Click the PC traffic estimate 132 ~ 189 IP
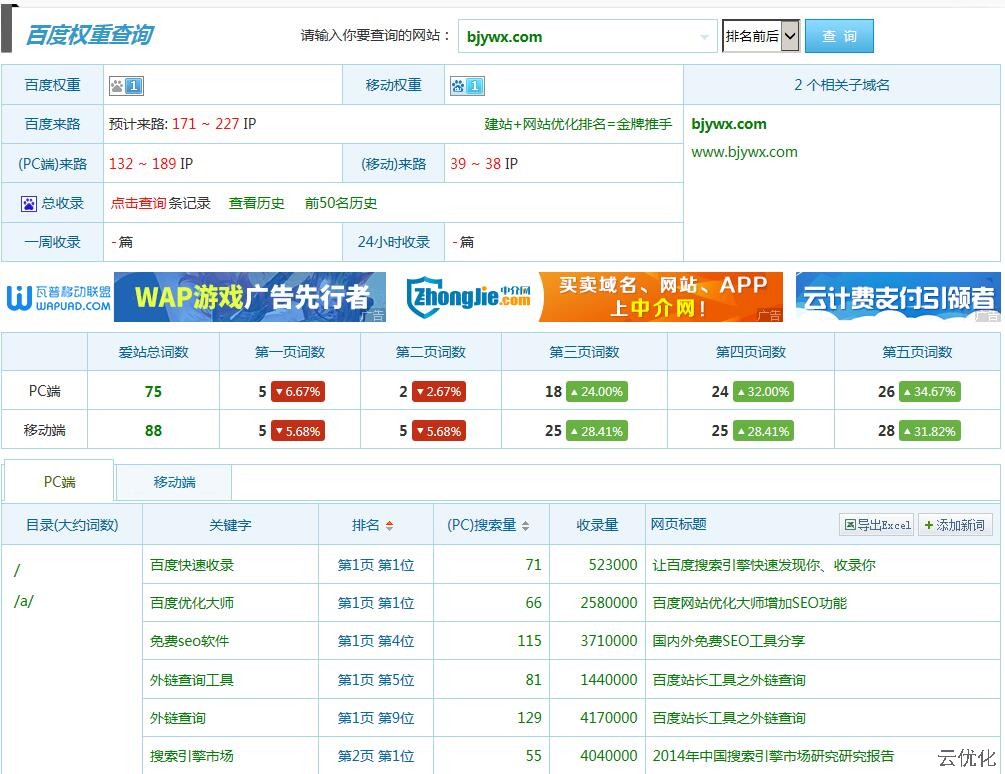Screen dimensions: 1005x774 pyautogui.click(x=151, y=163)
